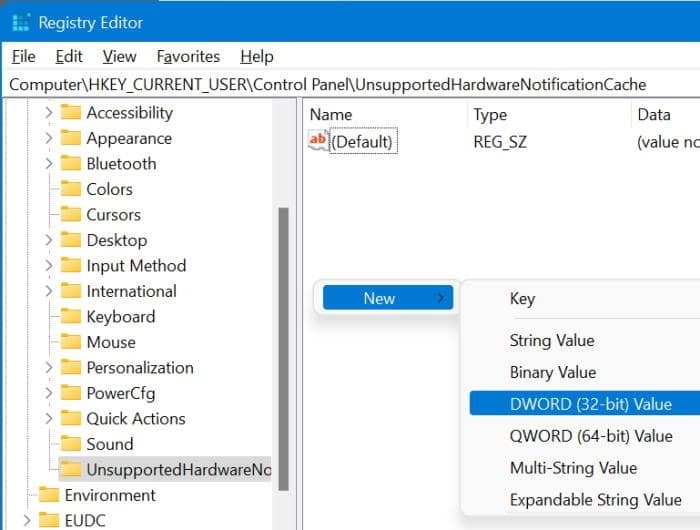Expand the Appearance key

(x=49, y=138)
